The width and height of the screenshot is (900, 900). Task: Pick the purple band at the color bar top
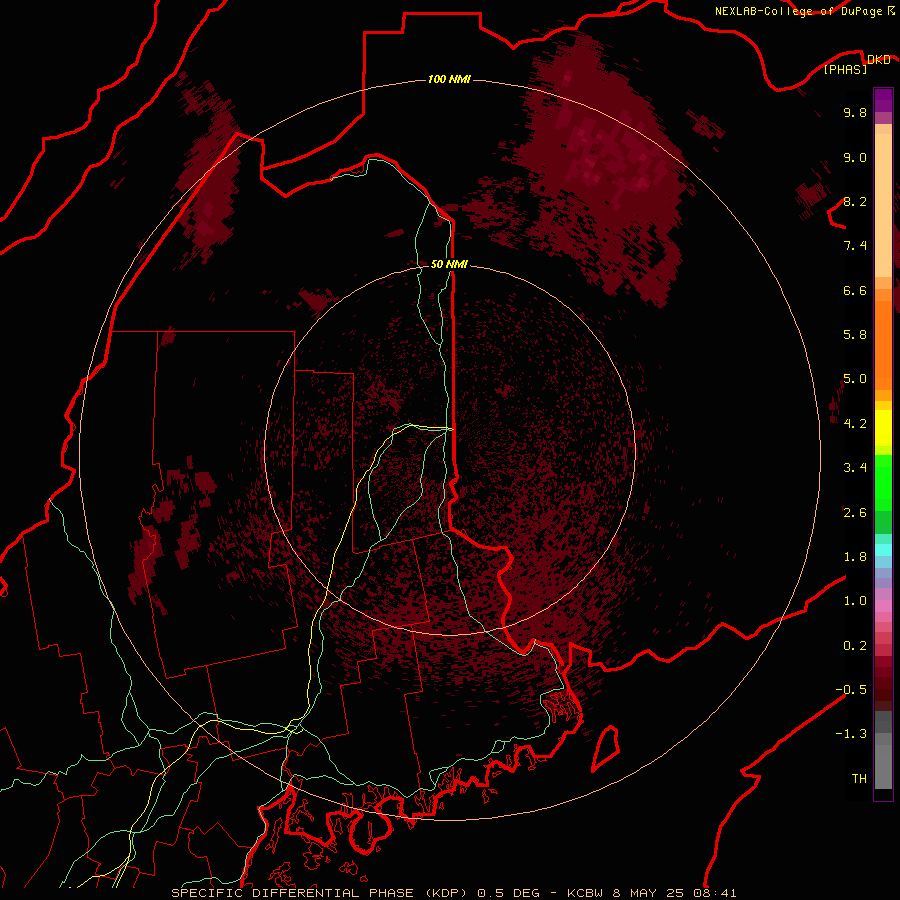coord(883,100)
